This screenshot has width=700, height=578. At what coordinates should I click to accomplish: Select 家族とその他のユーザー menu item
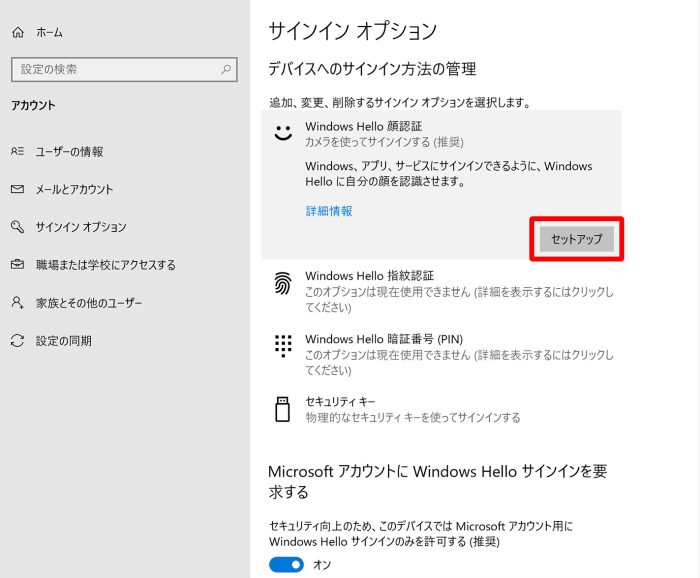pos(88,303)
